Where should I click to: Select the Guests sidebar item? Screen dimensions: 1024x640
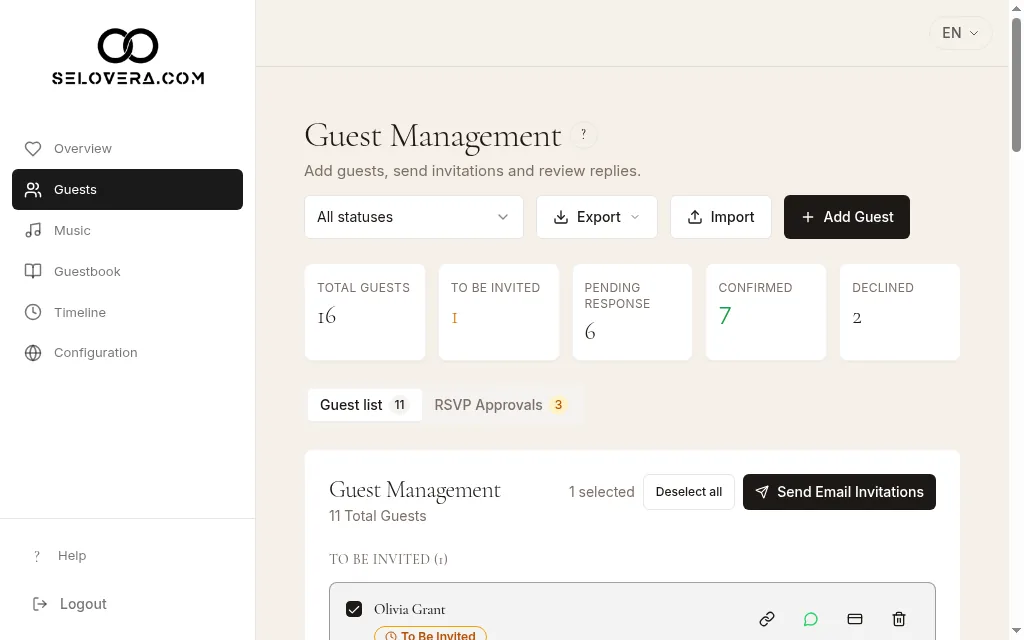coord(127,189)
